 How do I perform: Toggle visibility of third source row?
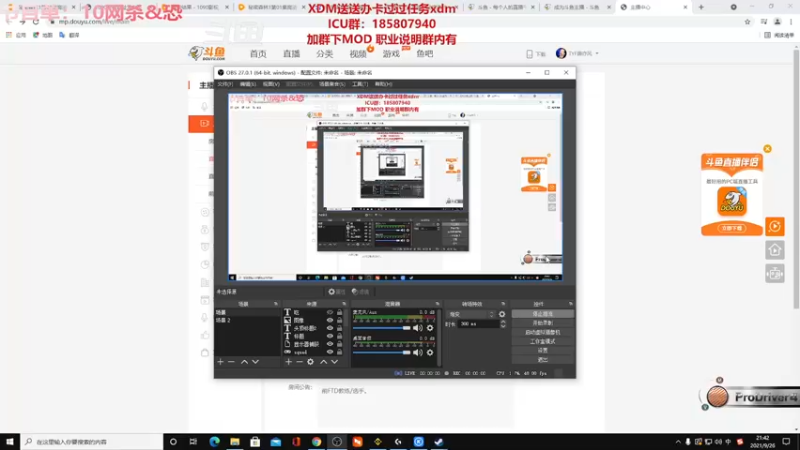tap(330, 328)
